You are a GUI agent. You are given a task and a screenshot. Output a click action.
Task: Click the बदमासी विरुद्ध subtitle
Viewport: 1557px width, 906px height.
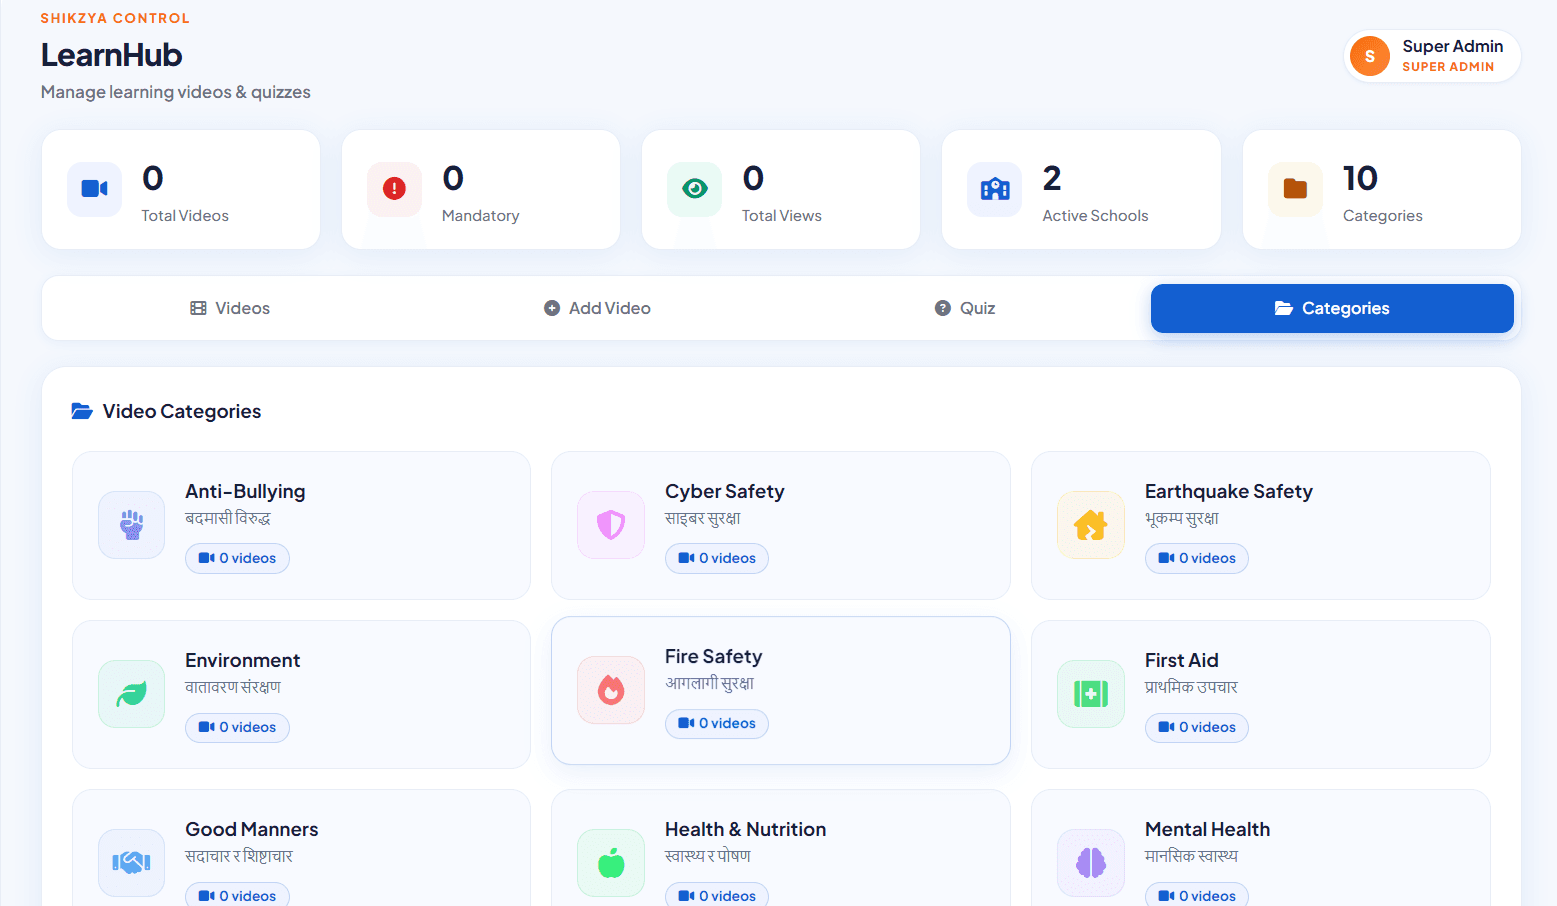(x=228, y=518)
